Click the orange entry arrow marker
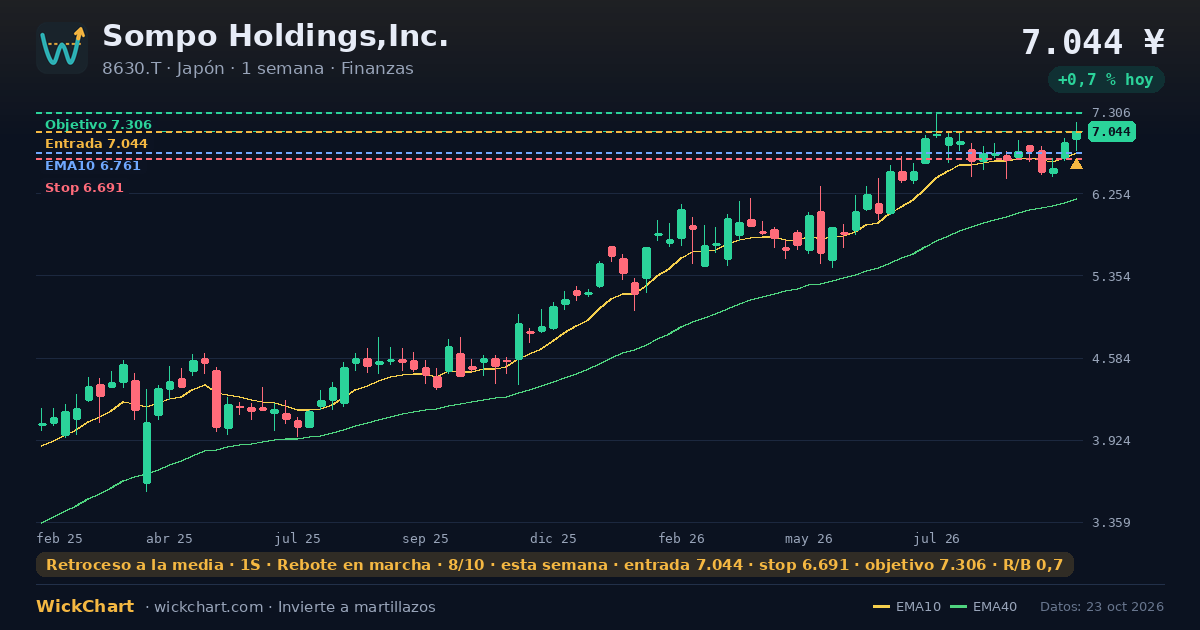The image size is (1200, 630). click(1076, 164)
